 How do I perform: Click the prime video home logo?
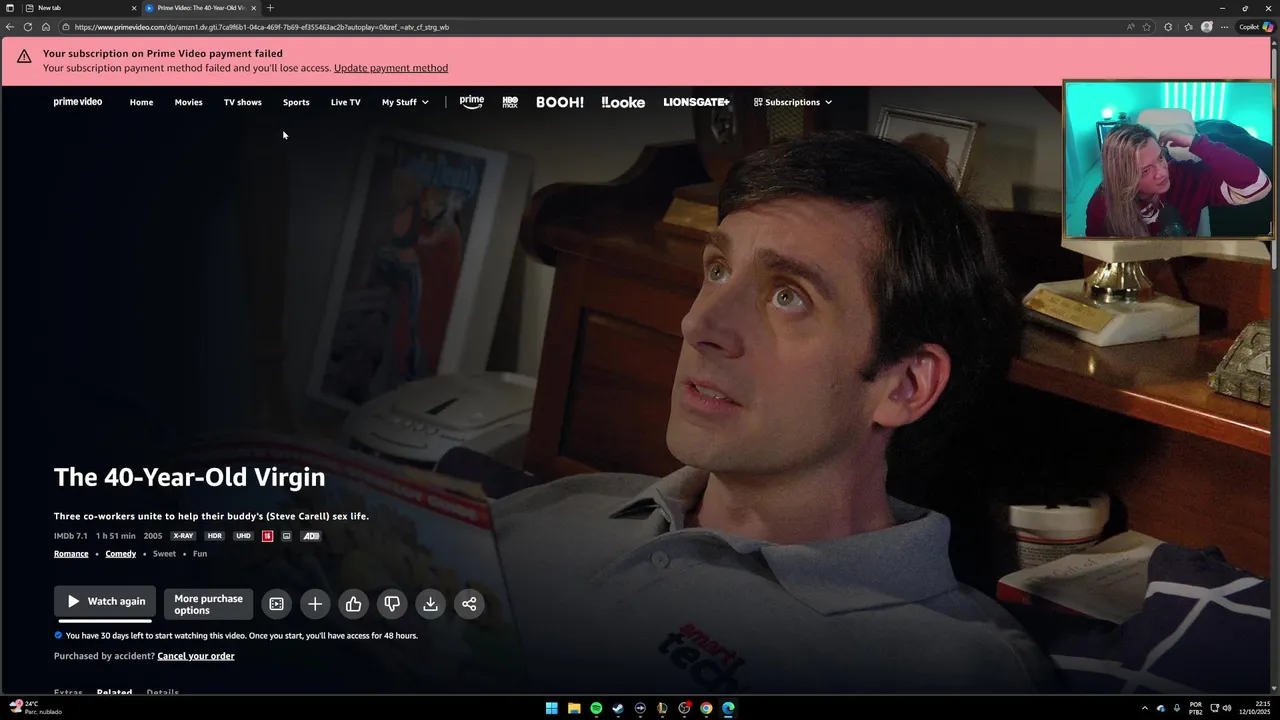(x=78, y=102)
